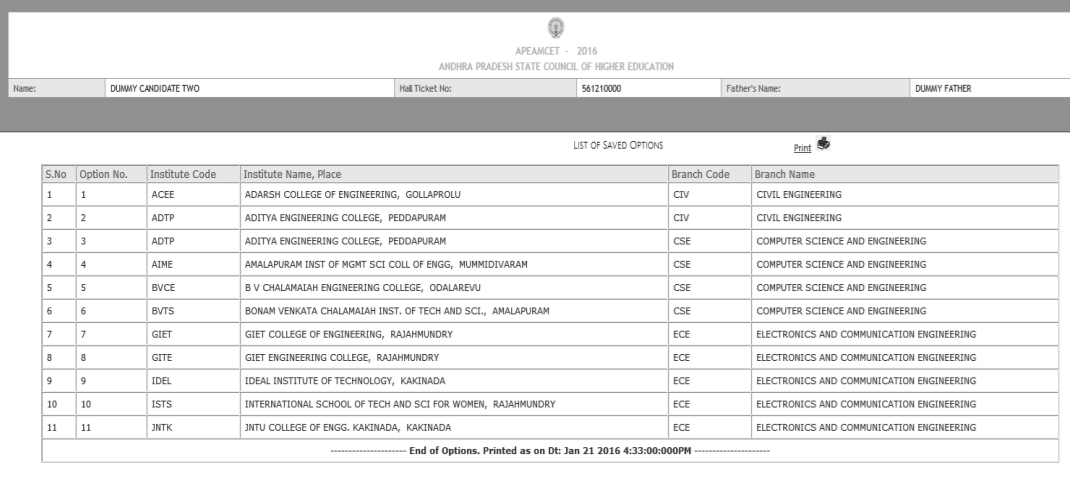Viewport: 1070px width, 481px height.
Task: Click the Institute Name, Place column header
Action: (293, 174)
